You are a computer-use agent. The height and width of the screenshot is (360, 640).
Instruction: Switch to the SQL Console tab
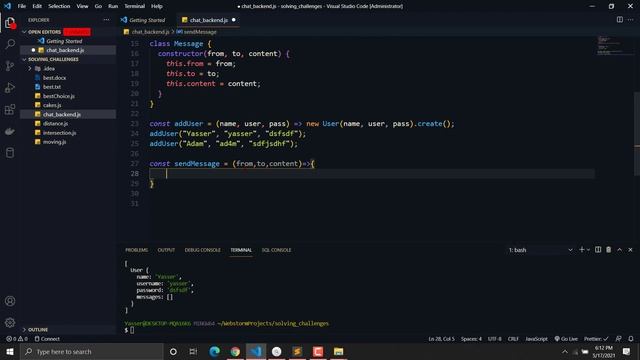276,250
